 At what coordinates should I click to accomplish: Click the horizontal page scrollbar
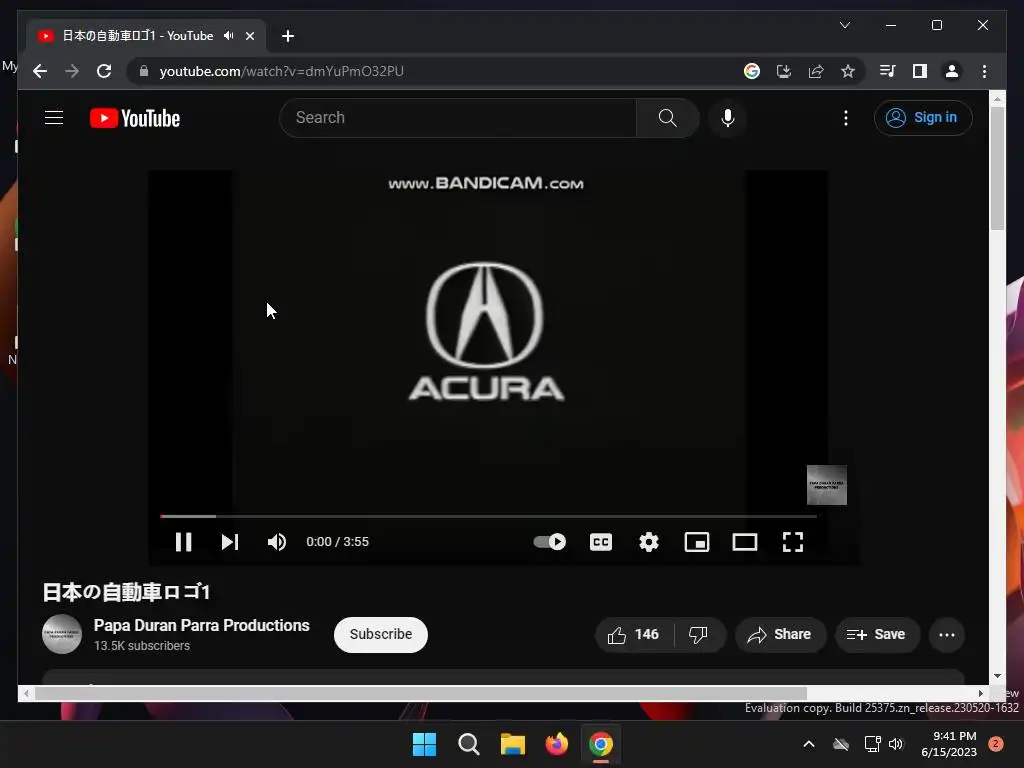click(421, 694)
